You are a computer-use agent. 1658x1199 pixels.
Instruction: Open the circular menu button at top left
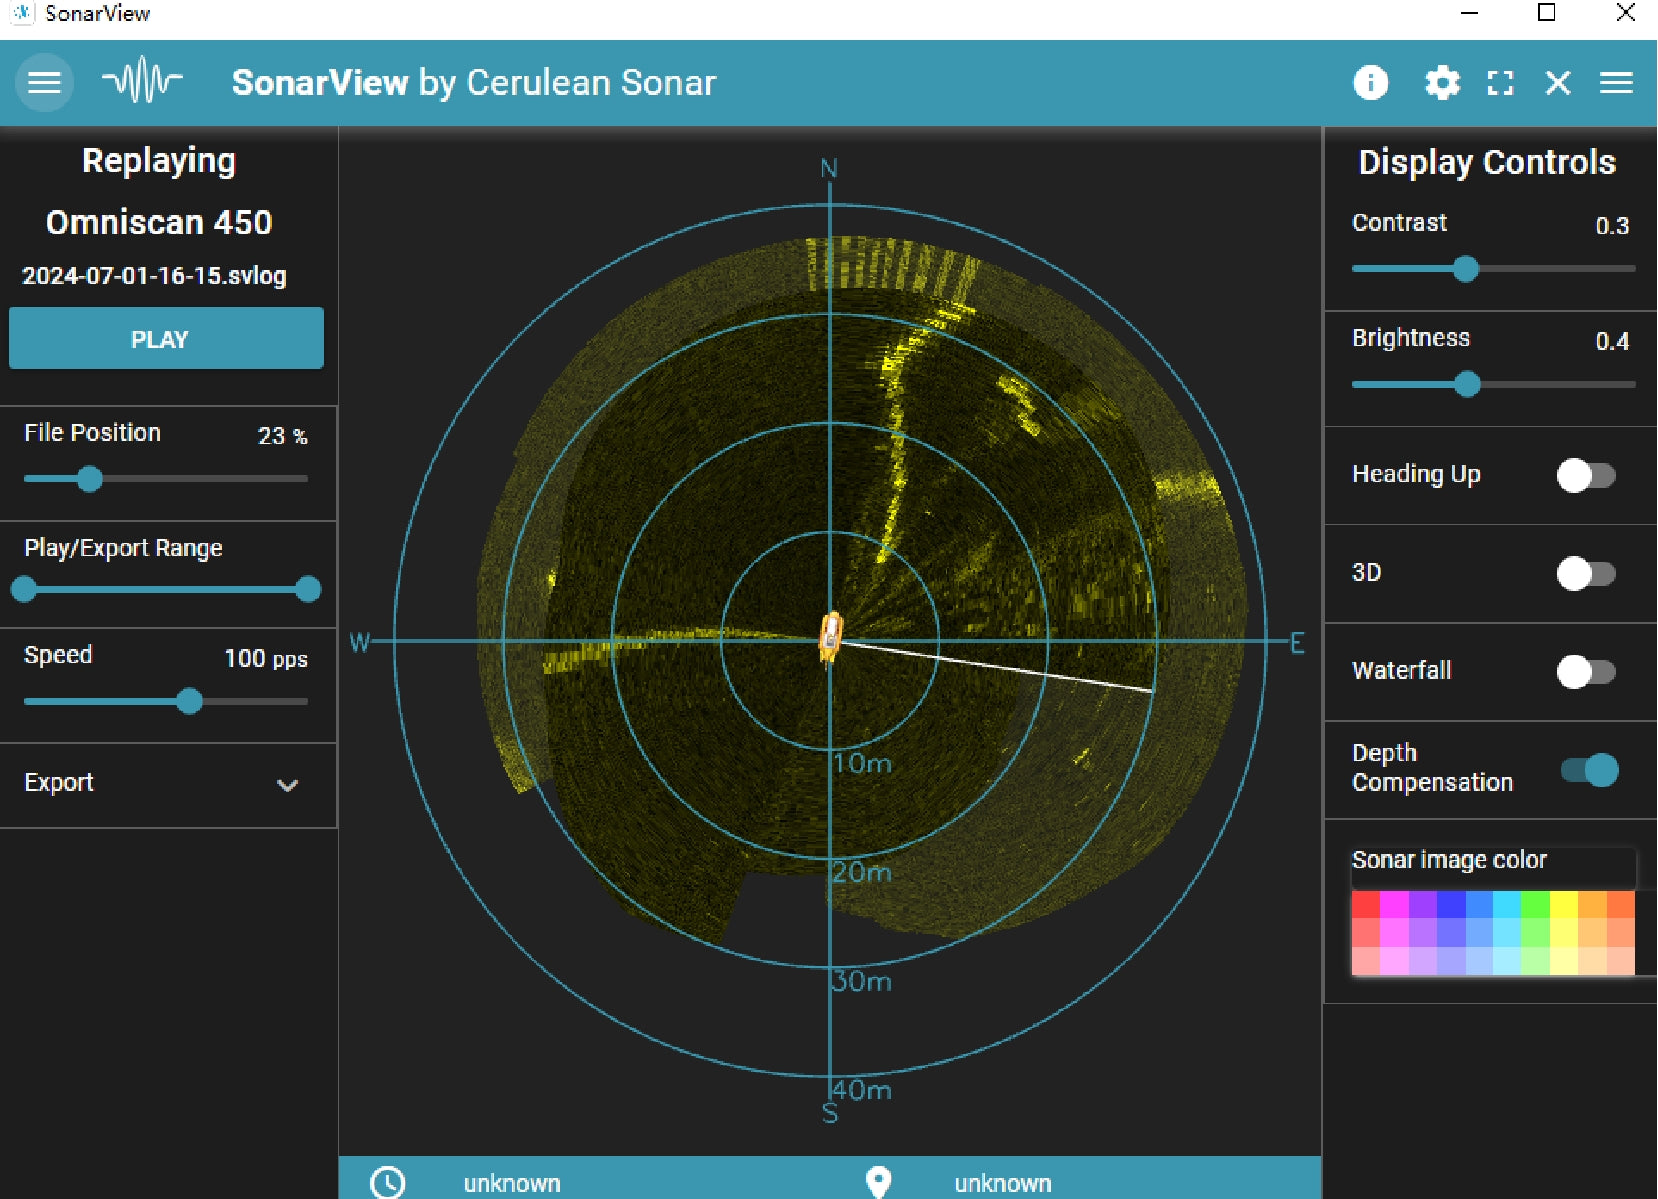(x=44, y=83)
